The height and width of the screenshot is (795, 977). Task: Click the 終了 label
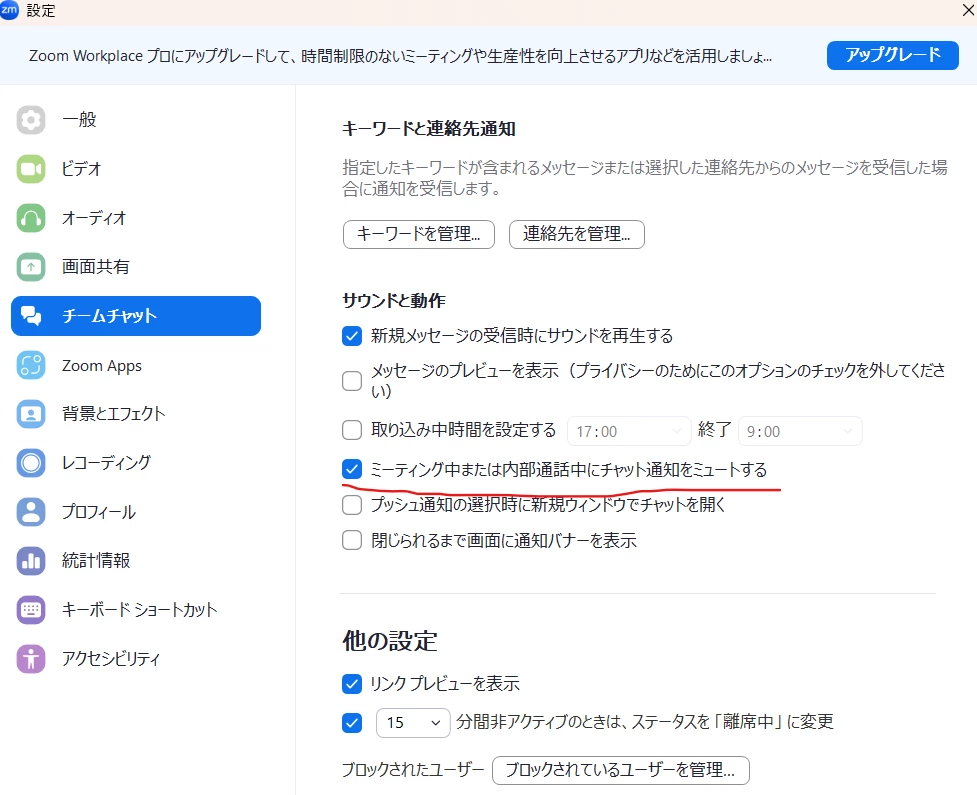(x=714, y=429)
